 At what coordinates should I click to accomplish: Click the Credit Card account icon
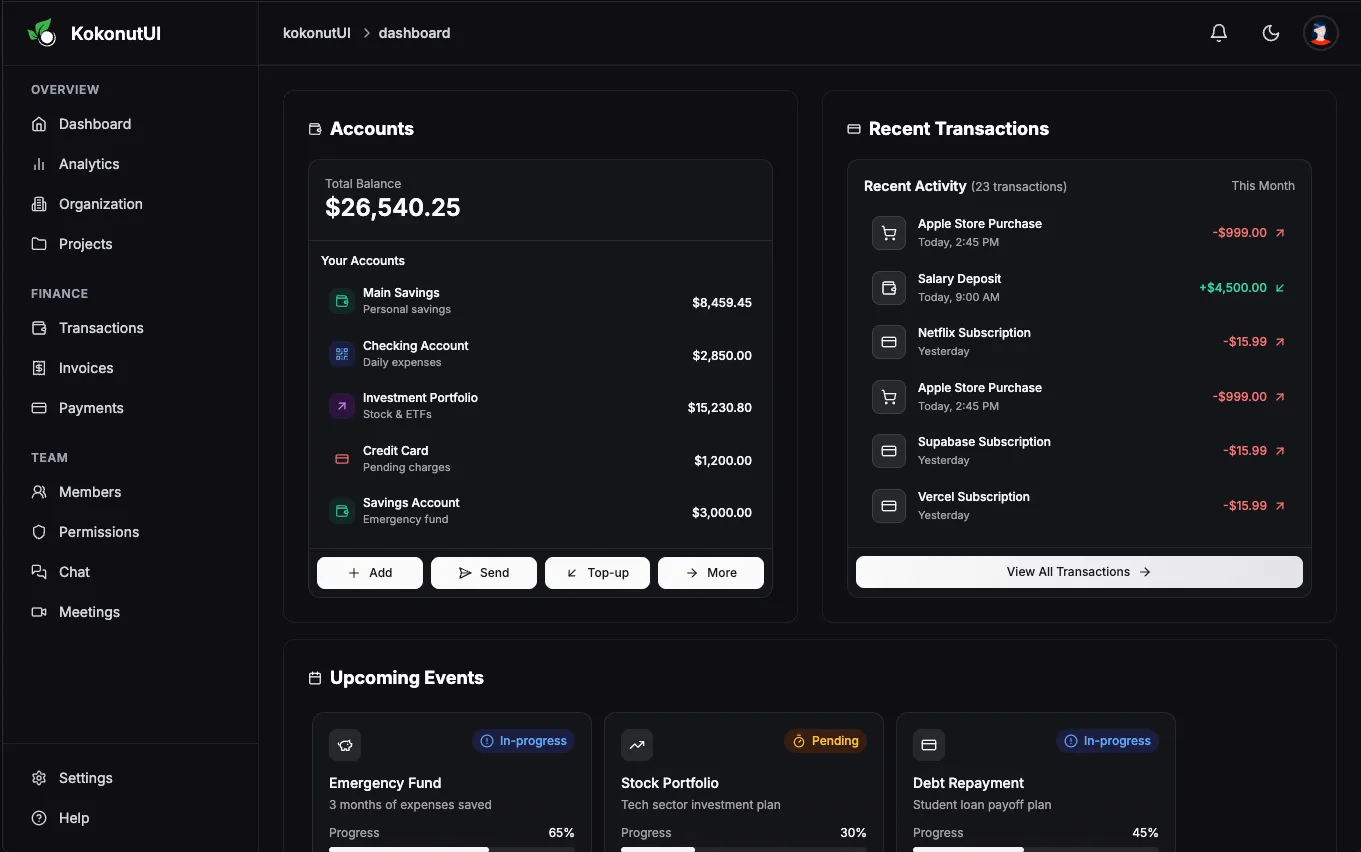(x=342, y=459)
